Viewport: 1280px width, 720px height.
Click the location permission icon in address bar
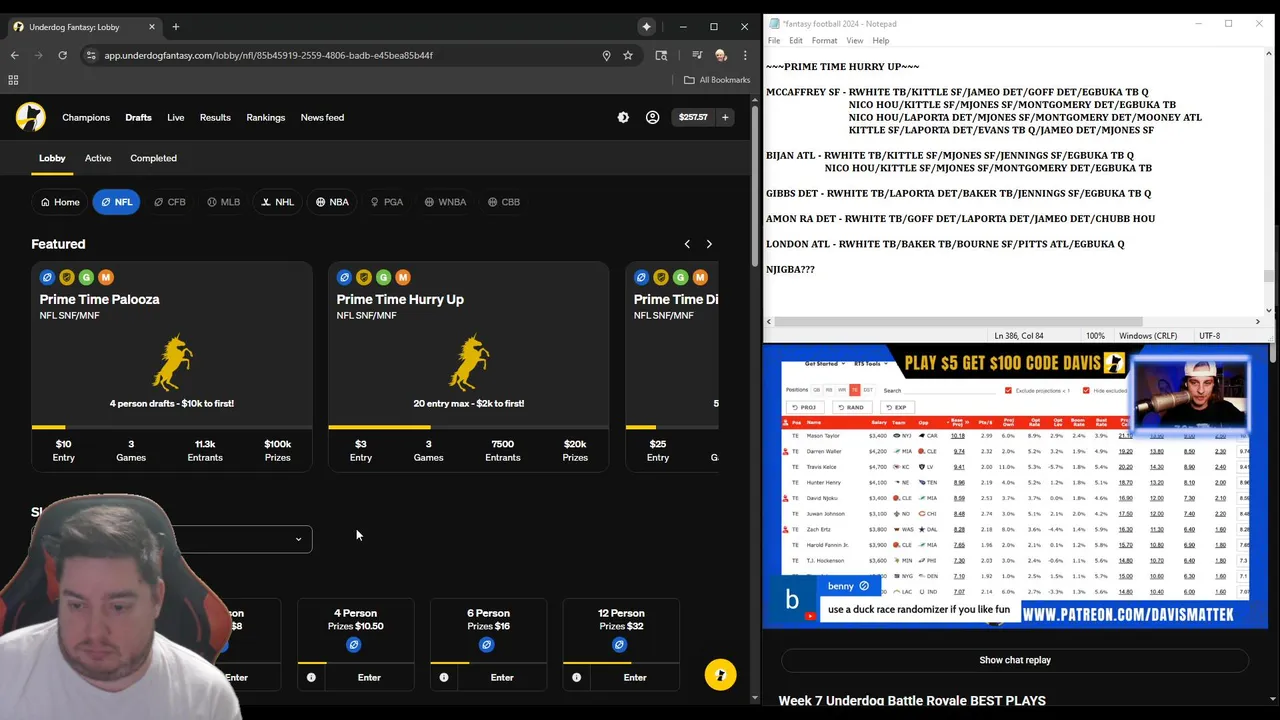tap(606, 55)
